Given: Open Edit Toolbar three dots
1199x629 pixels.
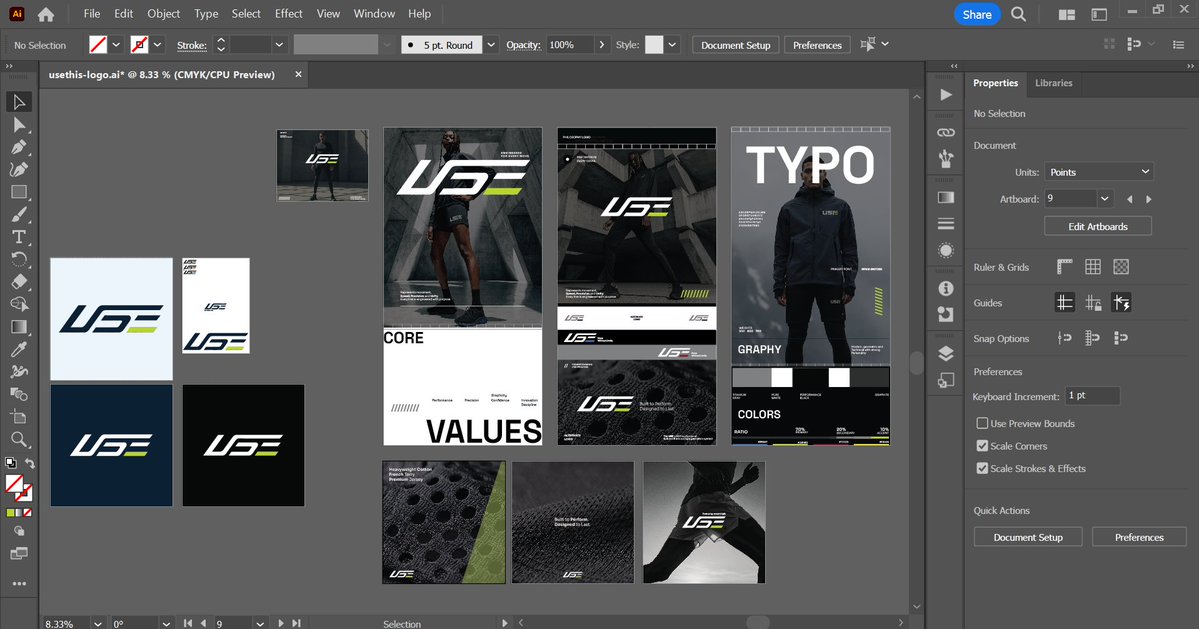Looking at the screenshot, I should coord(19,583).
